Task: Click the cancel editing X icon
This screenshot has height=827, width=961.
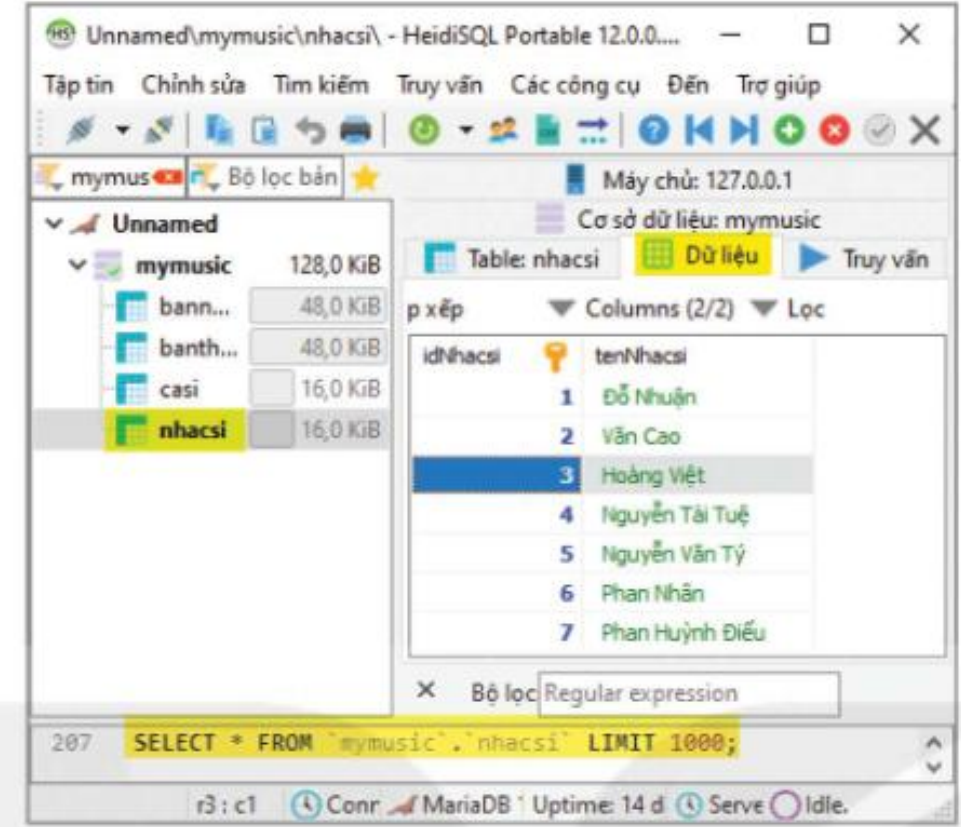Action: (925, 130)
